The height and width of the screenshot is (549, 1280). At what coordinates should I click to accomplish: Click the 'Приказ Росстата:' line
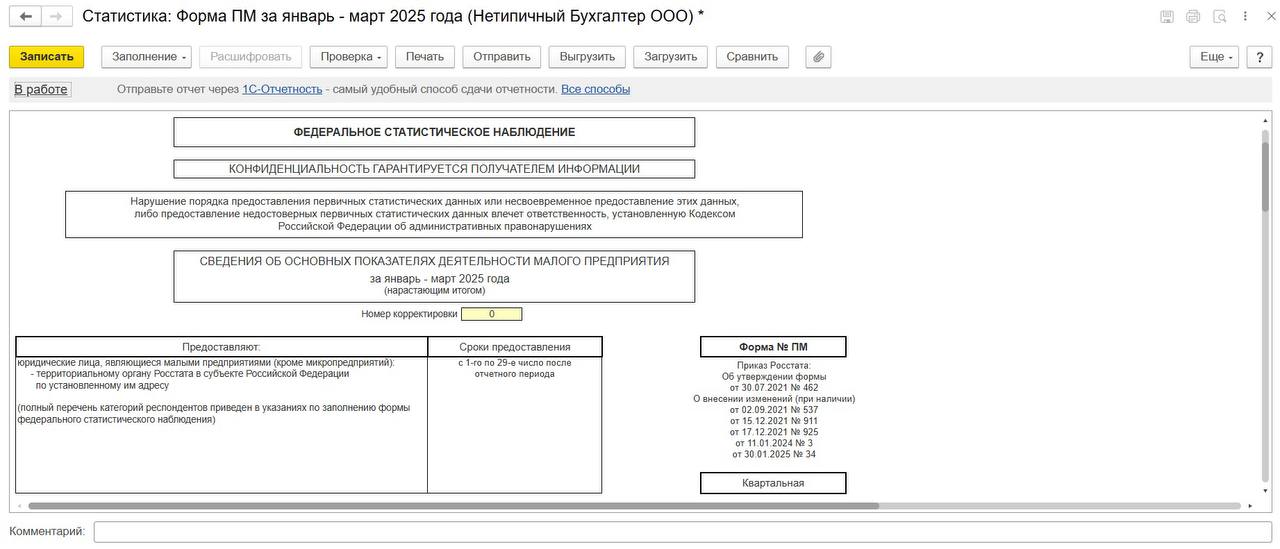[x=774, y=366]
